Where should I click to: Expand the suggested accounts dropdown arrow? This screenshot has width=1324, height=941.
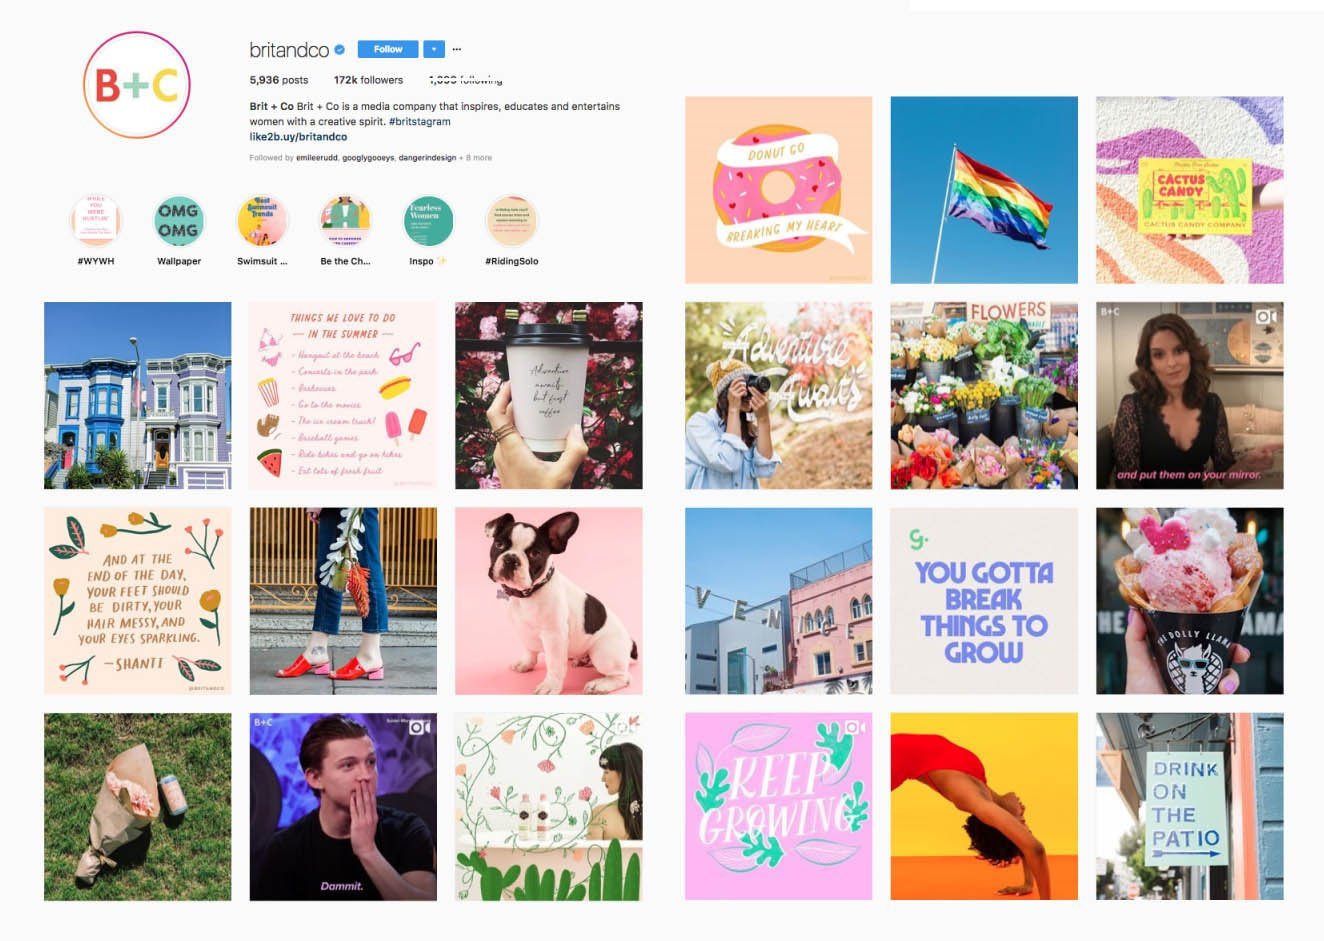[433, 49]
